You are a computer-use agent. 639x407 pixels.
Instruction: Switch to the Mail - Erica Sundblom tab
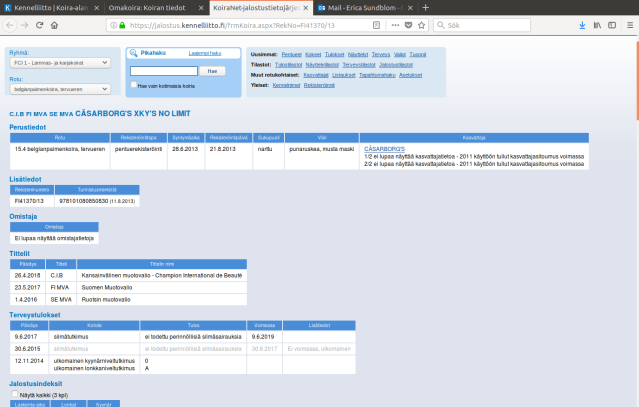pyautogui.click(x=361, y=7)
